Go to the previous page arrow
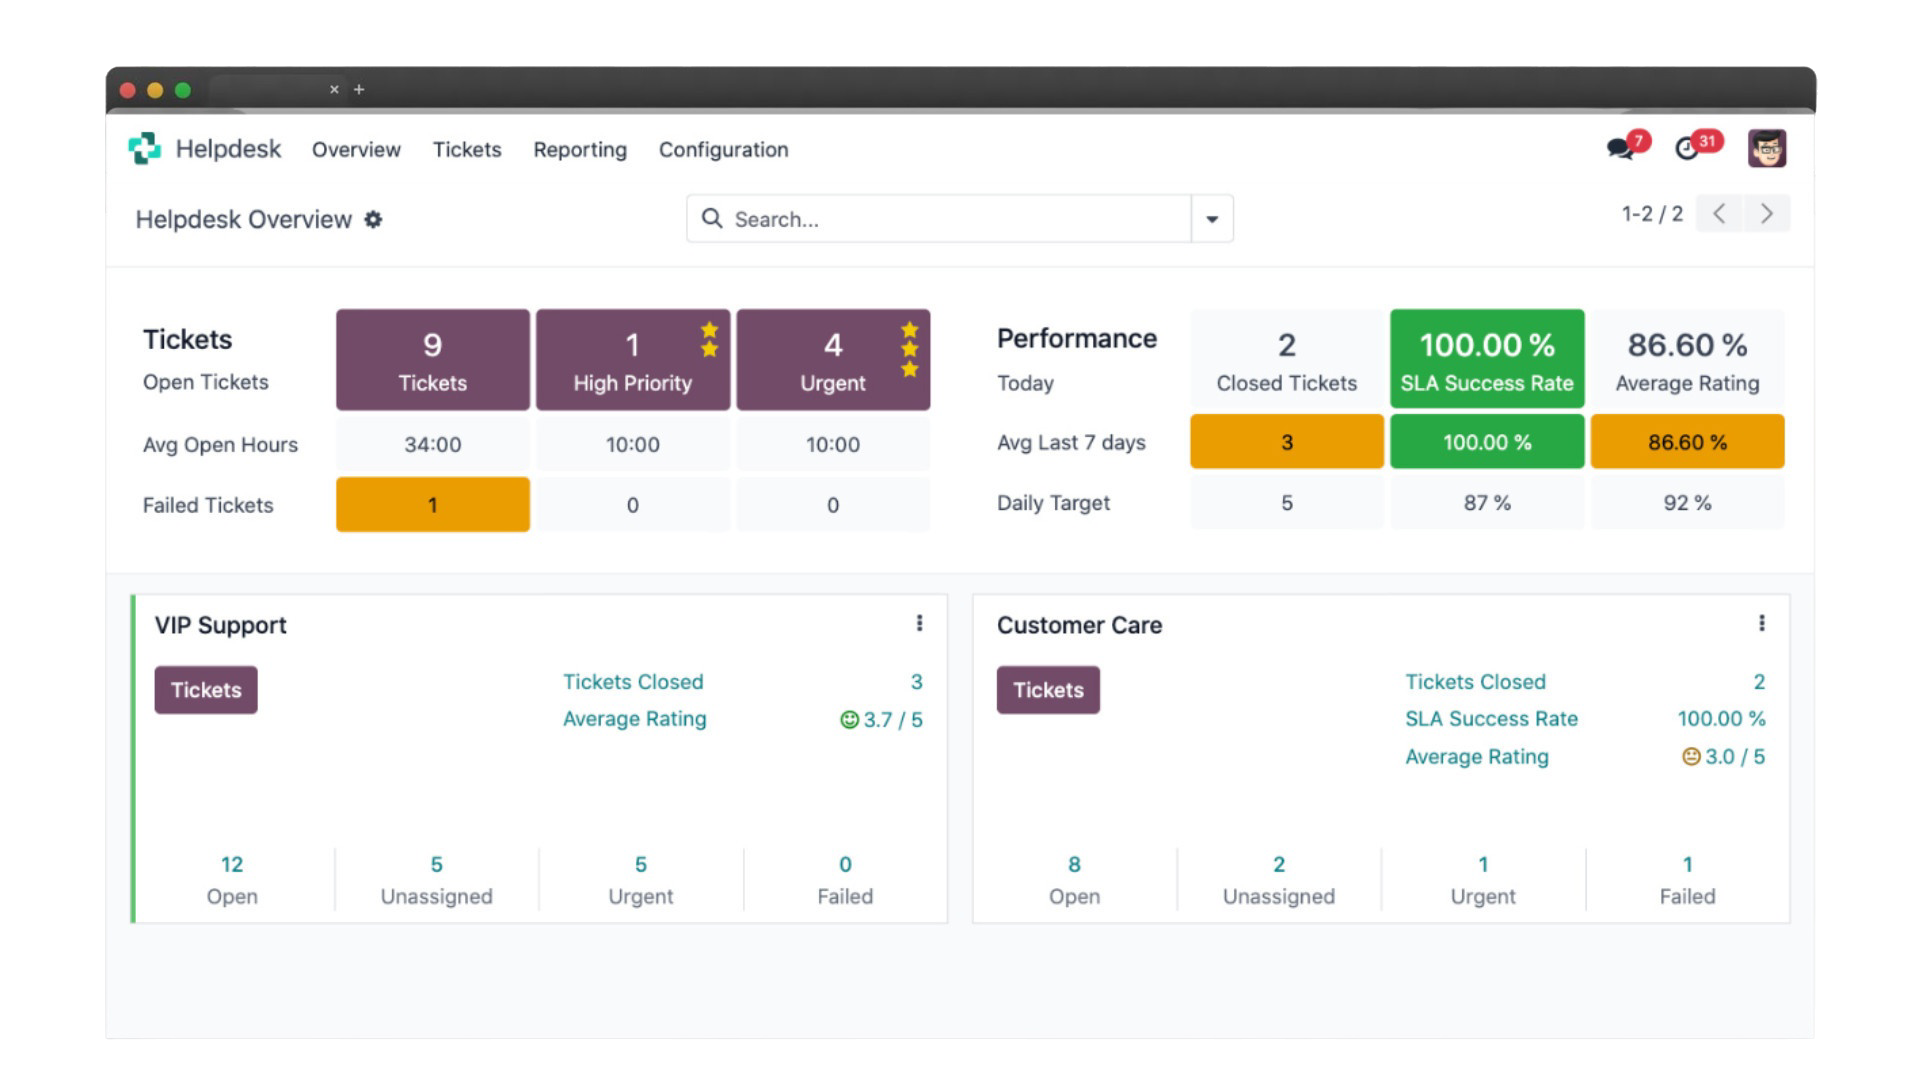Viewport: 1920px width, 1080px height. (x=1719, y=213)
